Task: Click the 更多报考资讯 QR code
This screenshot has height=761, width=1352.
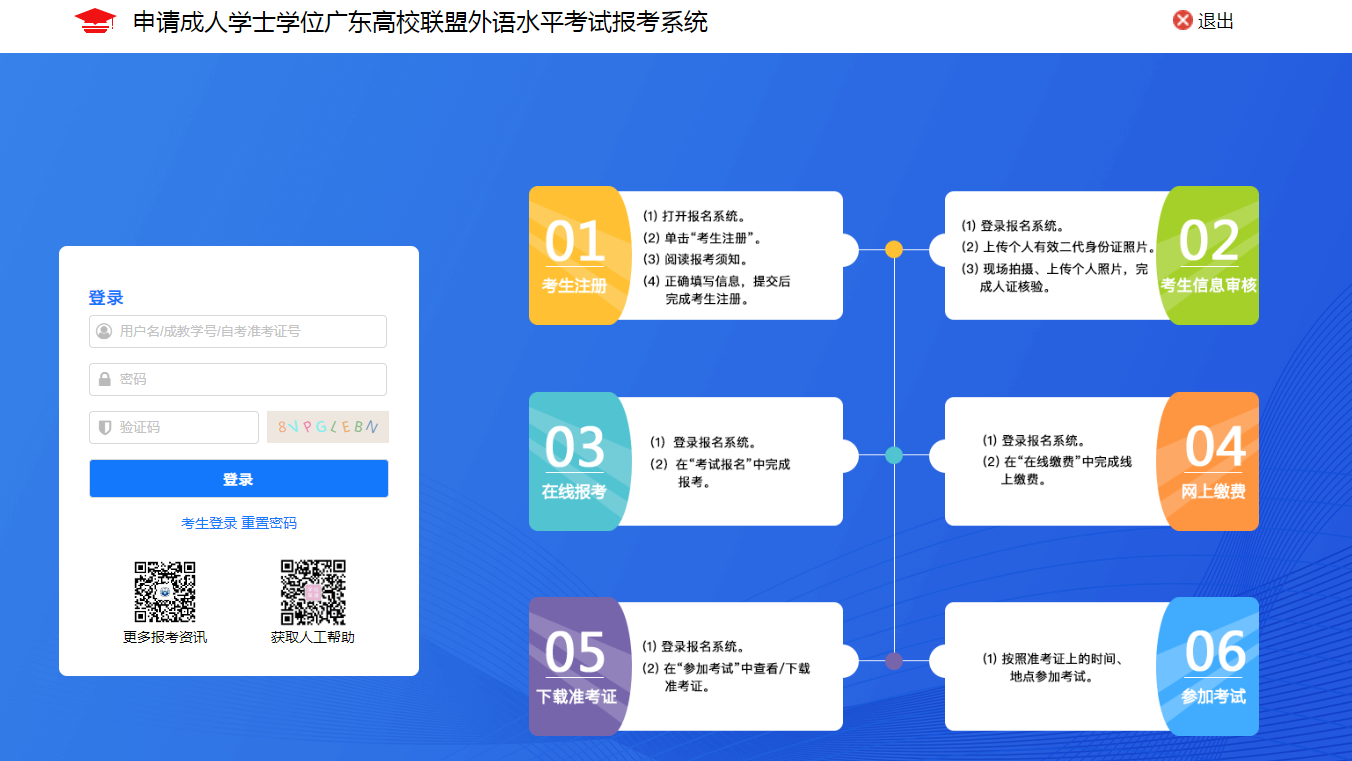Action: tap(165, 591)
